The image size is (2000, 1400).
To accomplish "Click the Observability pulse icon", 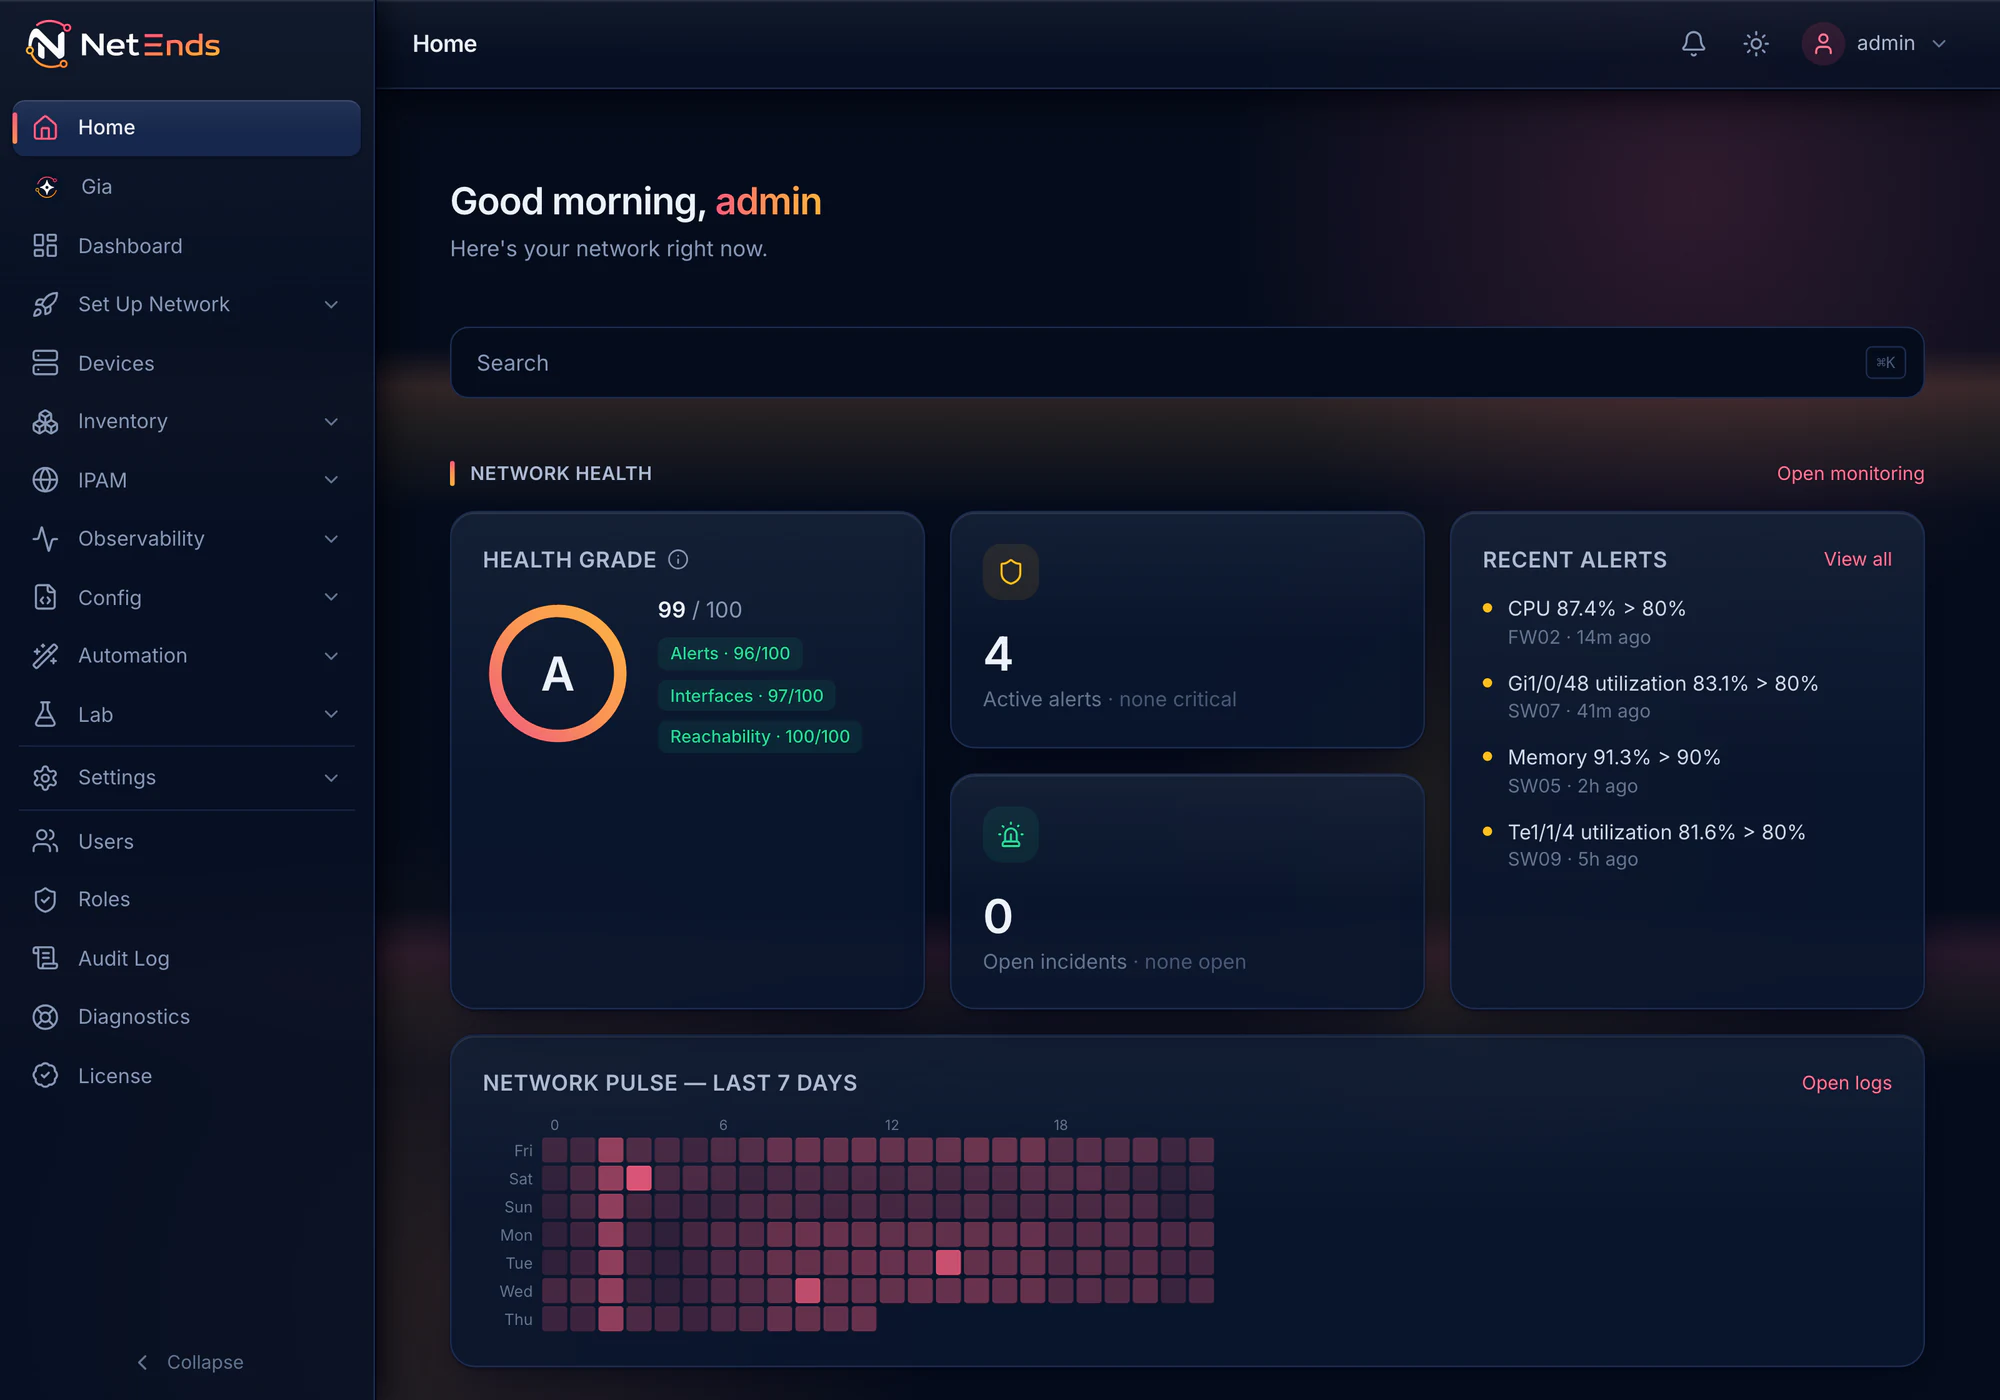I will point(45,538).
